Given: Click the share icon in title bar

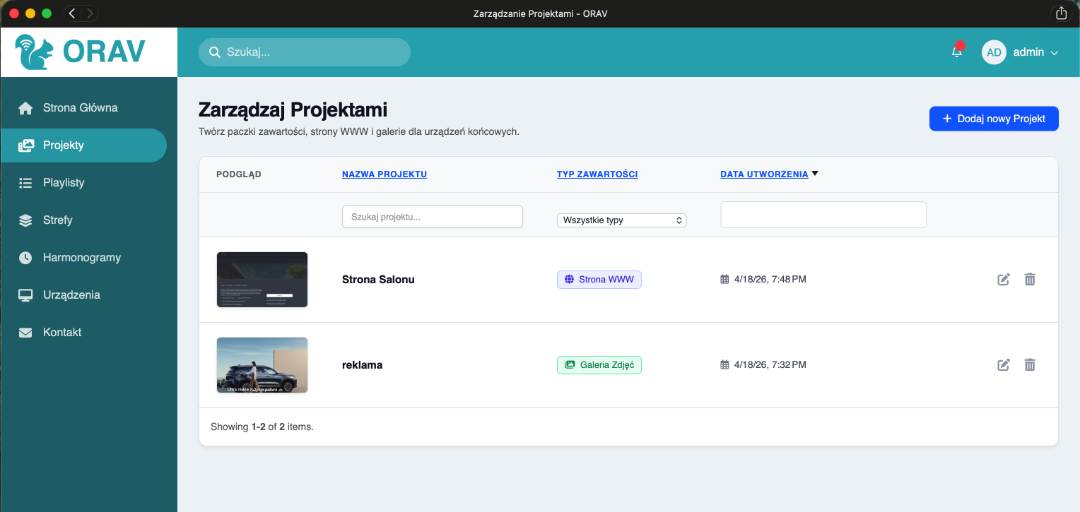Looking at the screenshot, I should pos(1061,13).
